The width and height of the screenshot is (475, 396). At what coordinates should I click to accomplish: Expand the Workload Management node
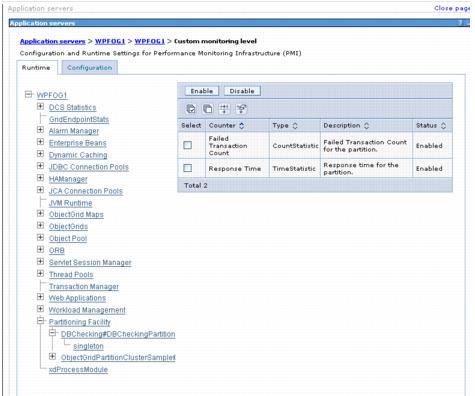(x=41, y=309)
